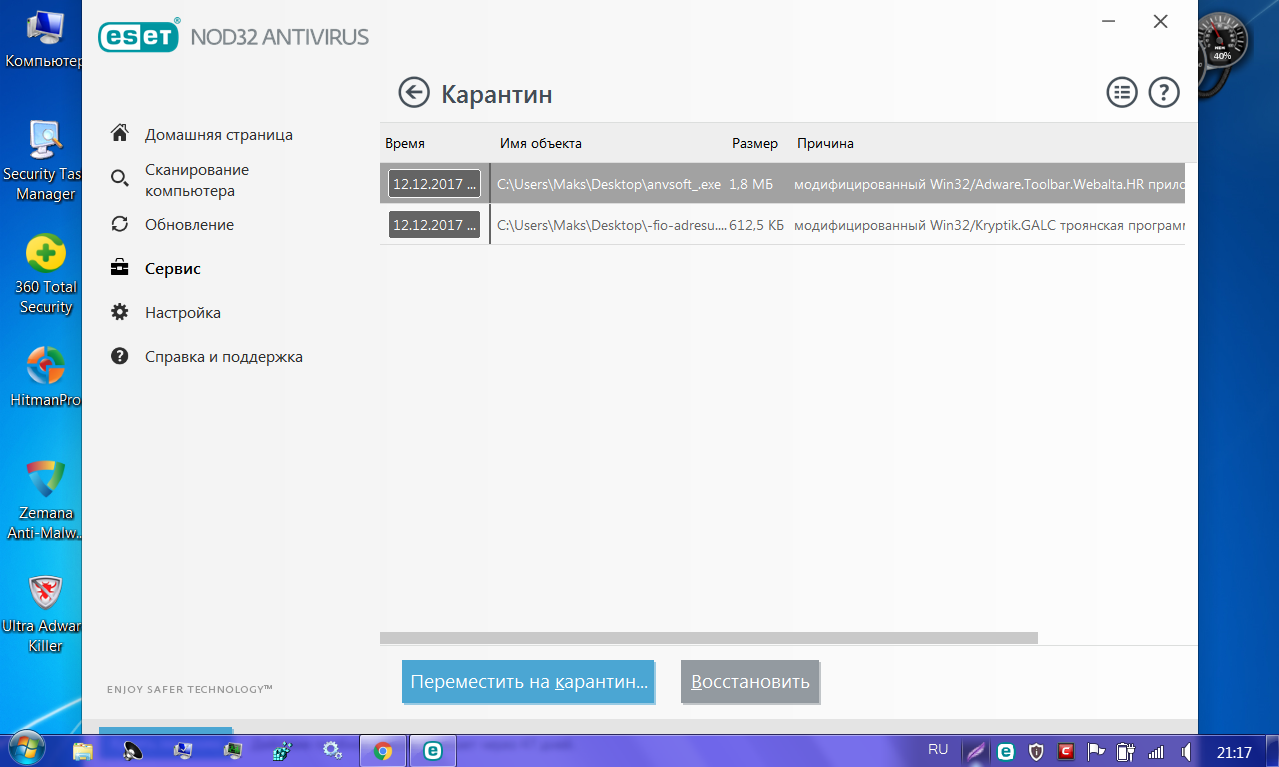The image size is (1279, 767).
Task: Select the anvsoft_.exe quarantine row
Action: [782, 184]
